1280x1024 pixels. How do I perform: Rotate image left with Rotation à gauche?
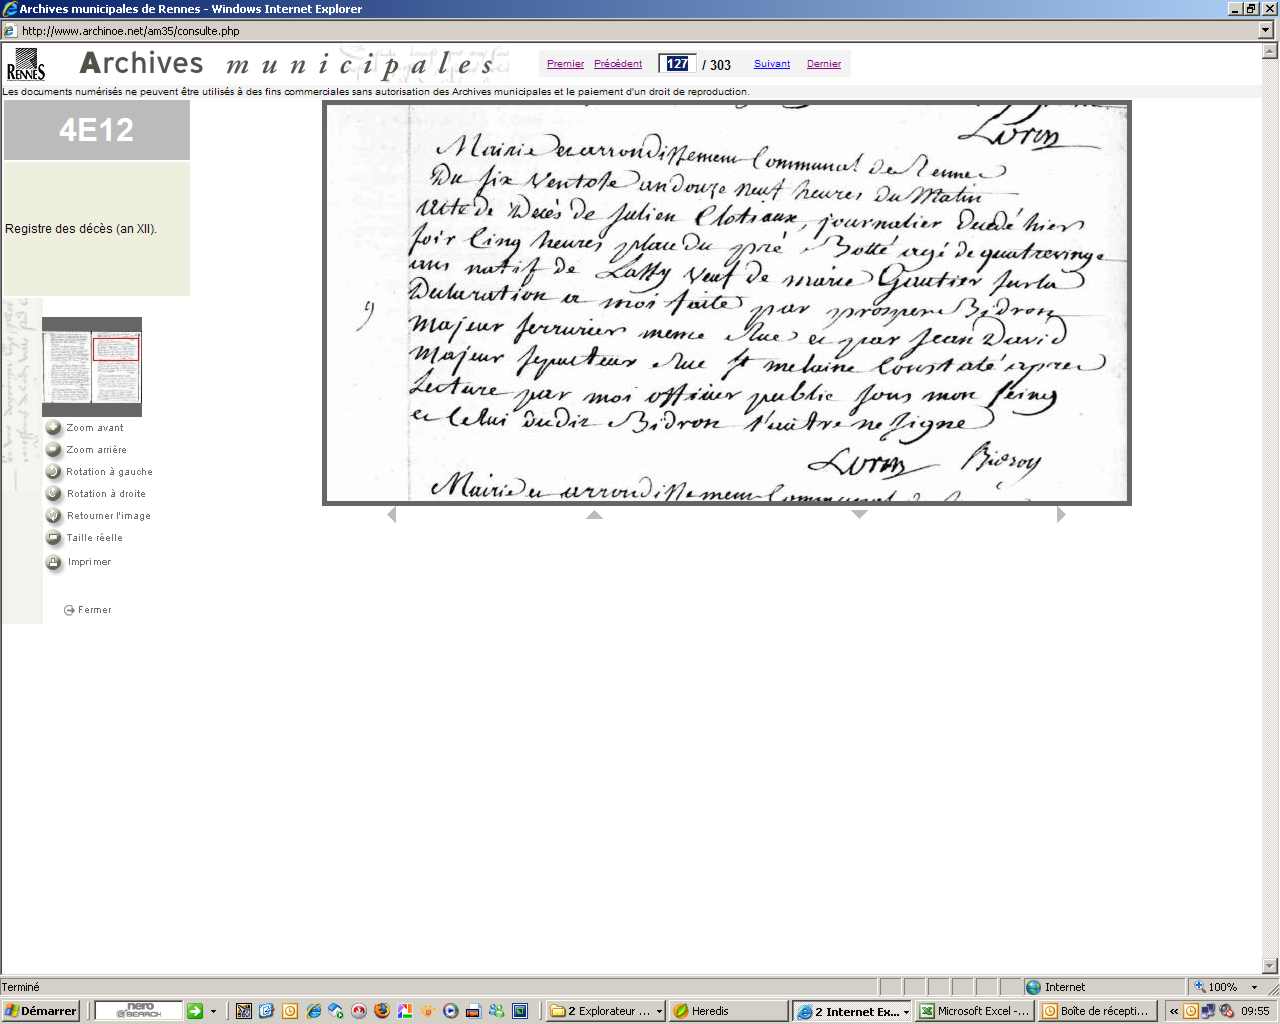[x=54, y=472]
